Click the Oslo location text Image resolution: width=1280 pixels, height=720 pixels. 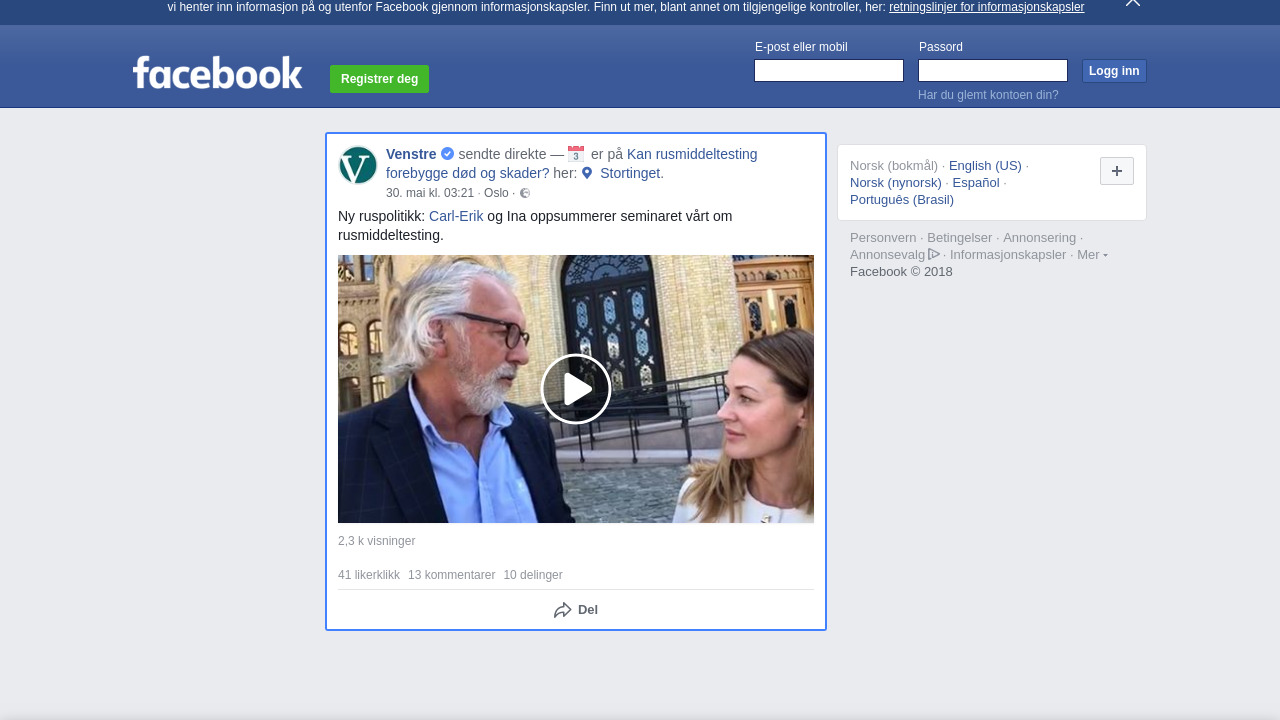click(496, 193)
